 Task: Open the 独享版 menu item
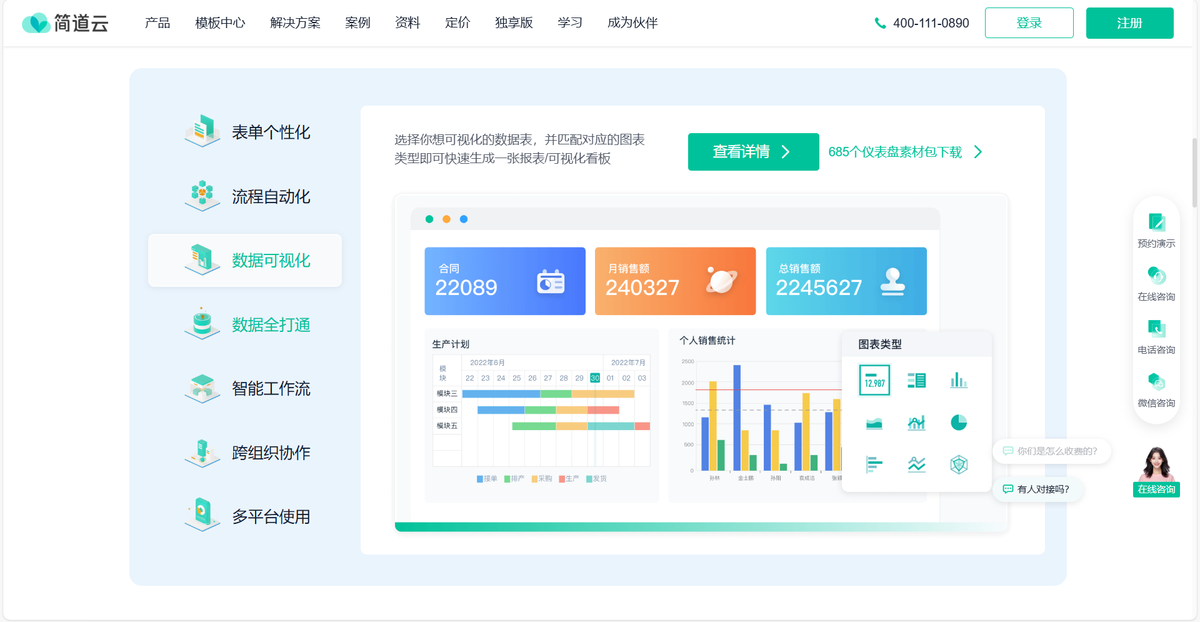[514, 23]
